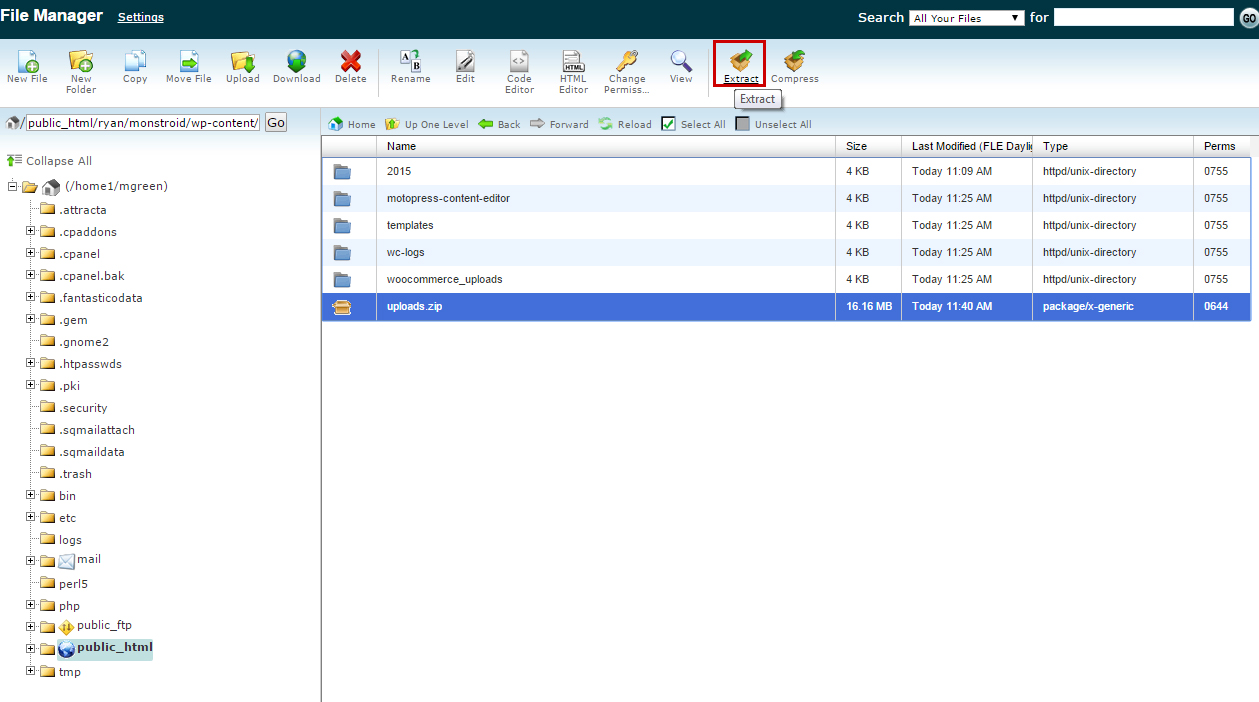Sort files by the Perms column
This screenshot has width=1259, height=702.
click(1222, 146)
